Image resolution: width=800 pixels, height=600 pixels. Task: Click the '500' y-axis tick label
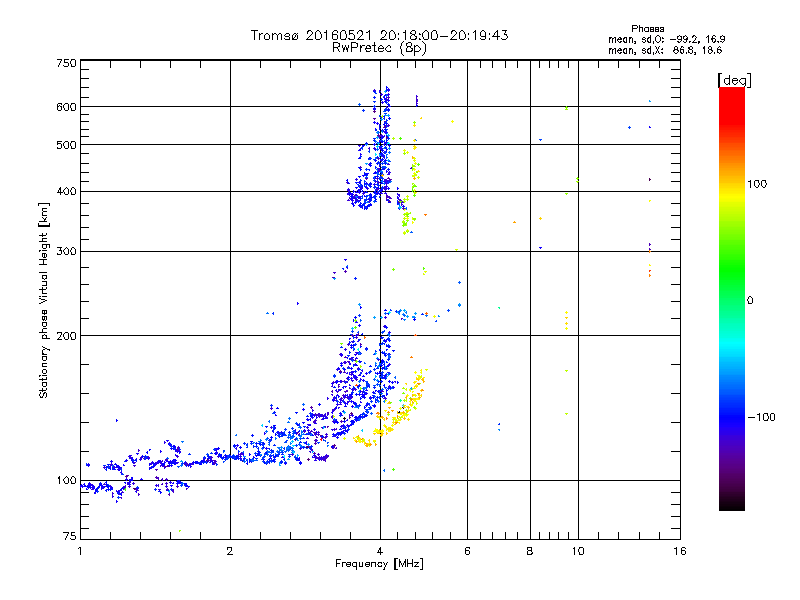(x=67, y=145)
